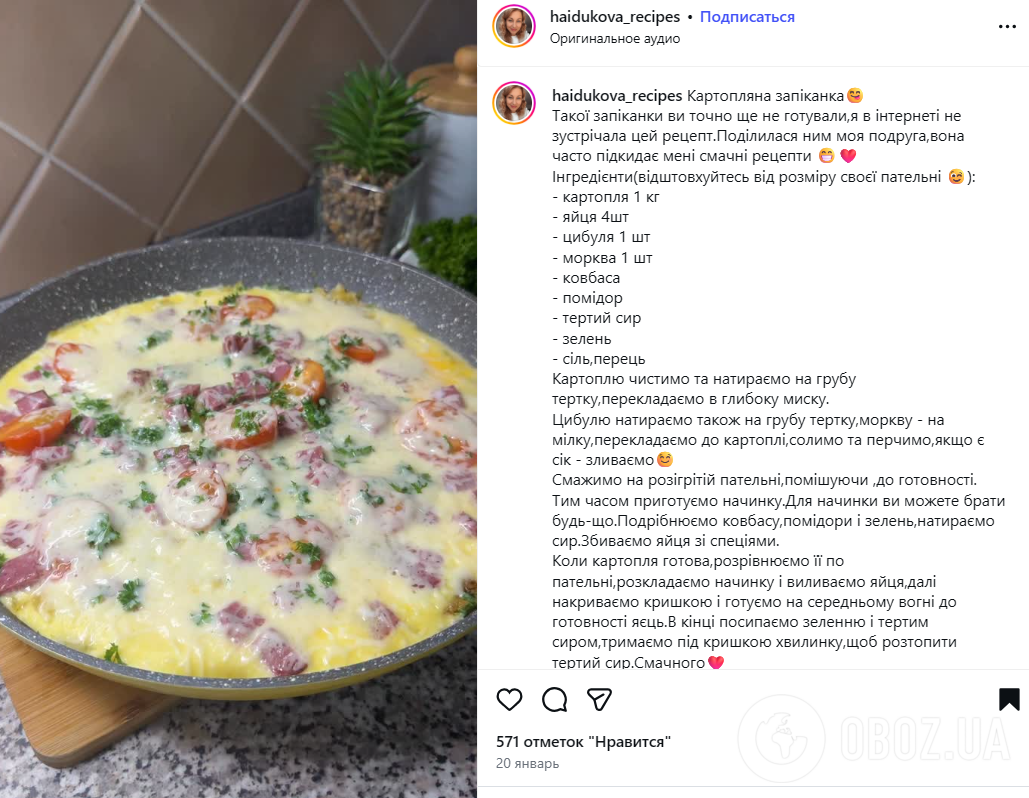Click the caption author avatar

pos(514,103)
